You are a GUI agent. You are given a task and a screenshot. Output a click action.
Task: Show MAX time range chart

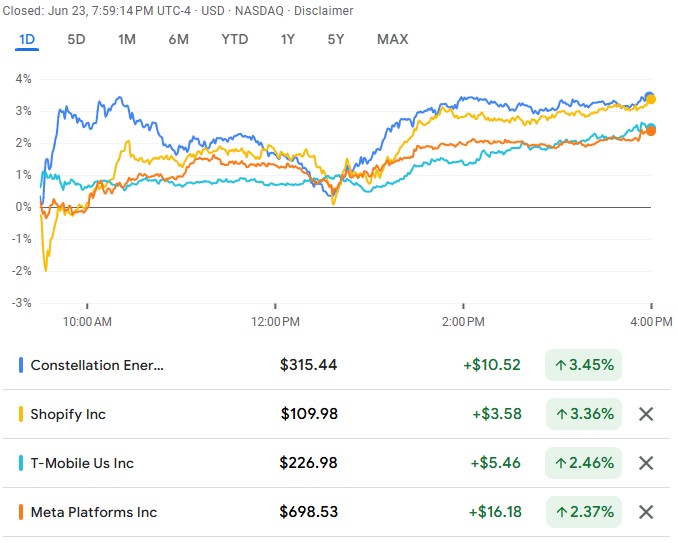392,40
